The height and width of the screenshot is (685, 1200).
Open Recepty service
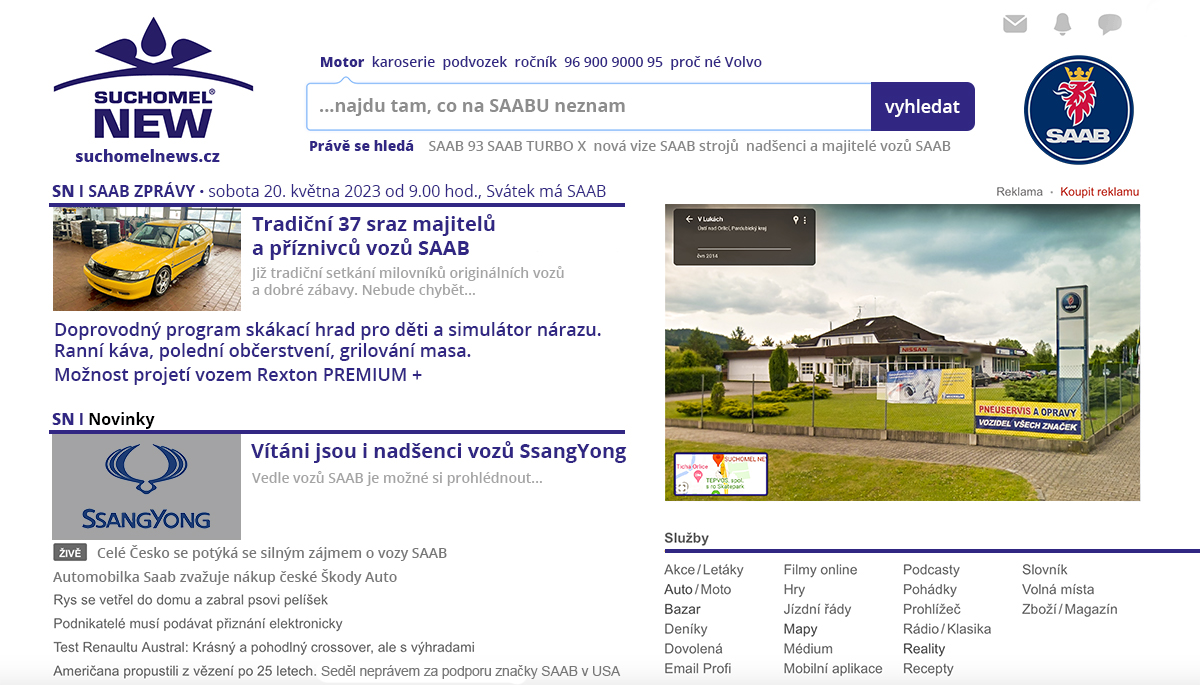pos(928,669)
